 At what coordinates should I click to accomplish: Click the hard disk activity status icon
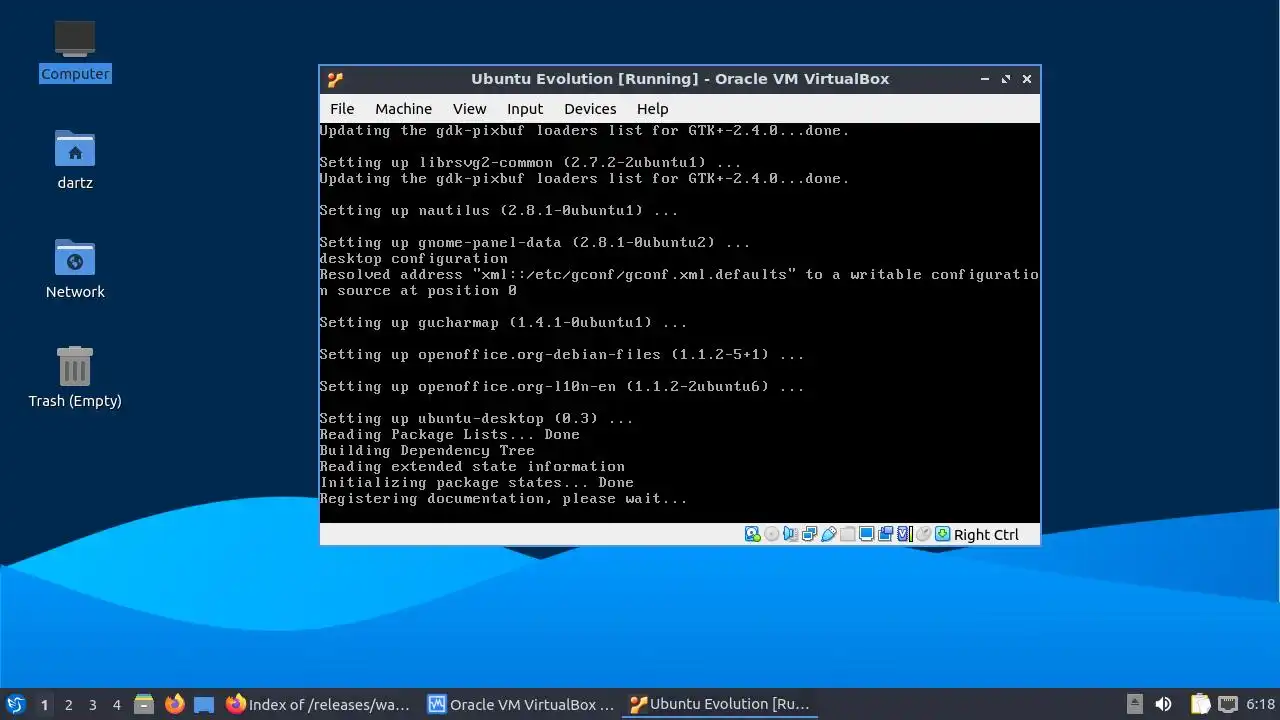coord(752,534)
